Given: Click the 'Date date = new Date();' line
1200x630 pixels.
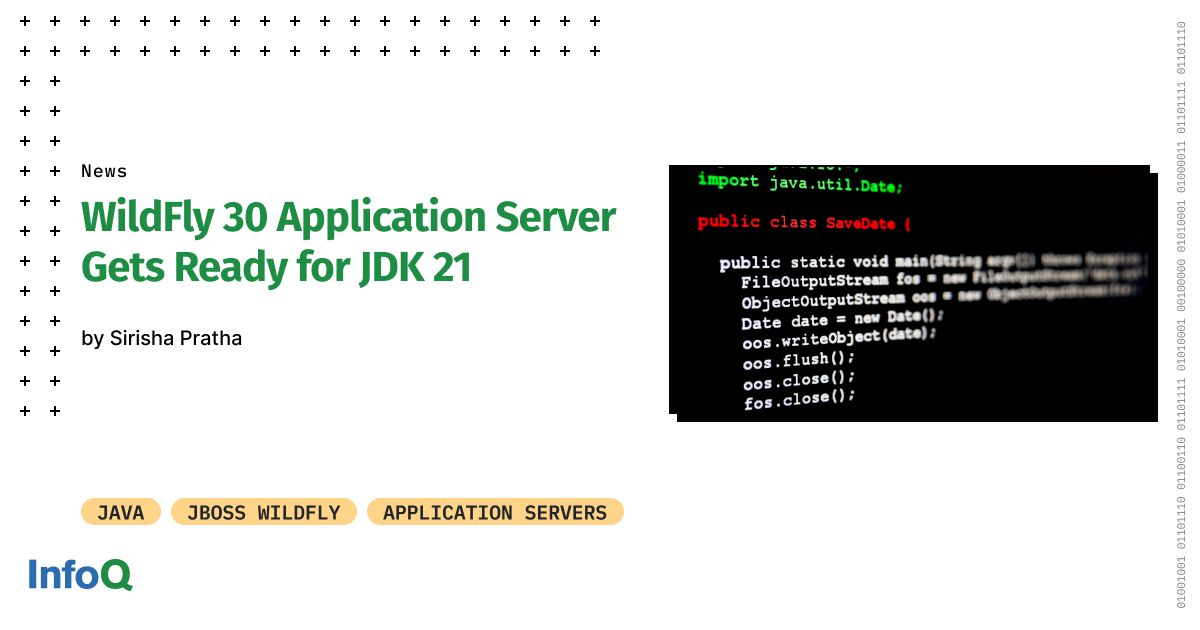Looking at the screenshot, I should point(842,319).
